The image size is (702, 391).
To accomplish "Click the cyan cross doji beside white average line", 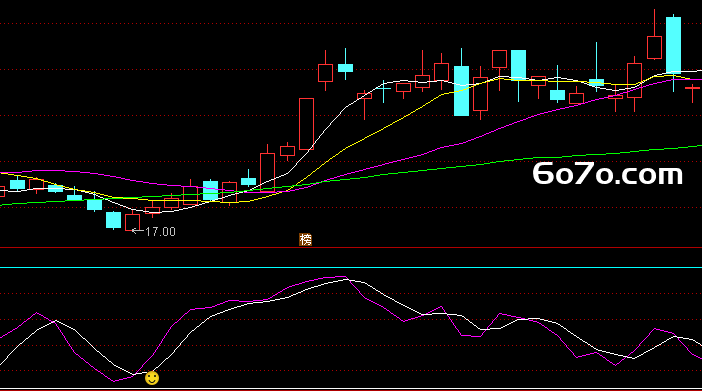I will (383, 89).
